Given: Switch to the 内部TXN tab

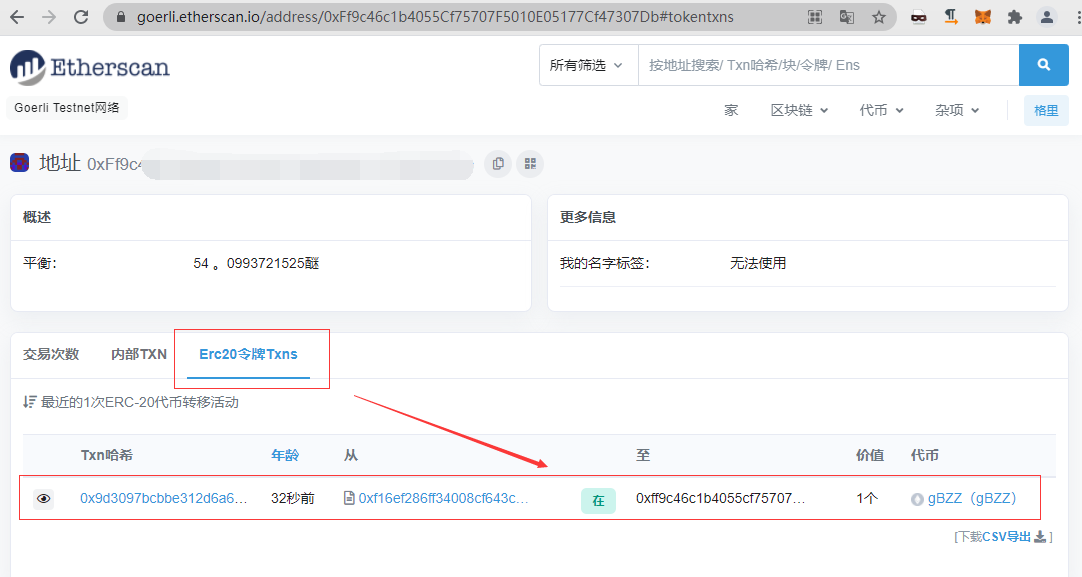Looking at the screenshot, I should pyautogui.click(x=139, y=354).
